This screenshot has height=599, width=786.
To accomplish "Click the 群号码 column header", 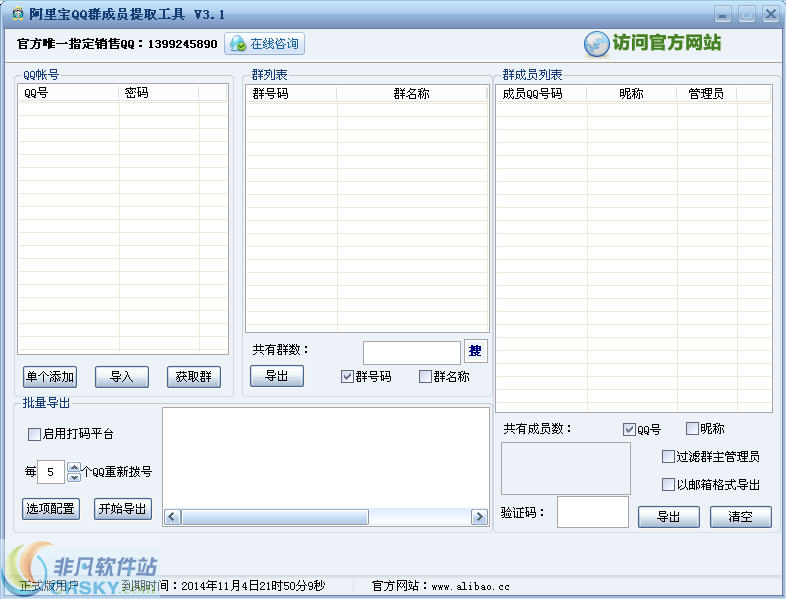I will [292, 94].
